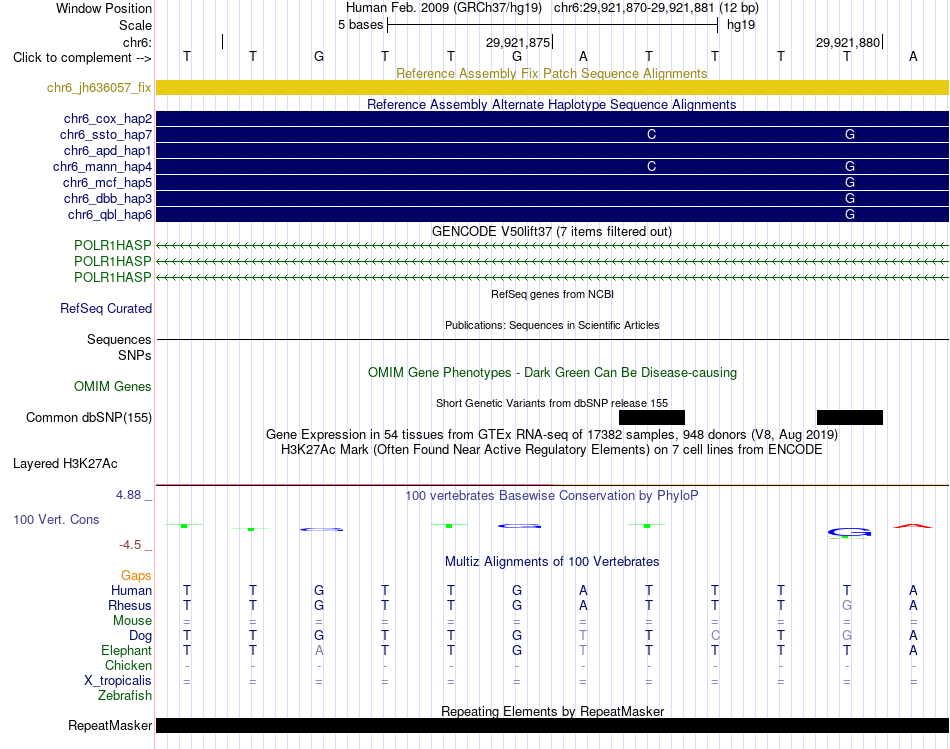The image size is (950, 749).
Task: Open the chr6_cox_hap2 haplotype label
Action: [108, 119]
